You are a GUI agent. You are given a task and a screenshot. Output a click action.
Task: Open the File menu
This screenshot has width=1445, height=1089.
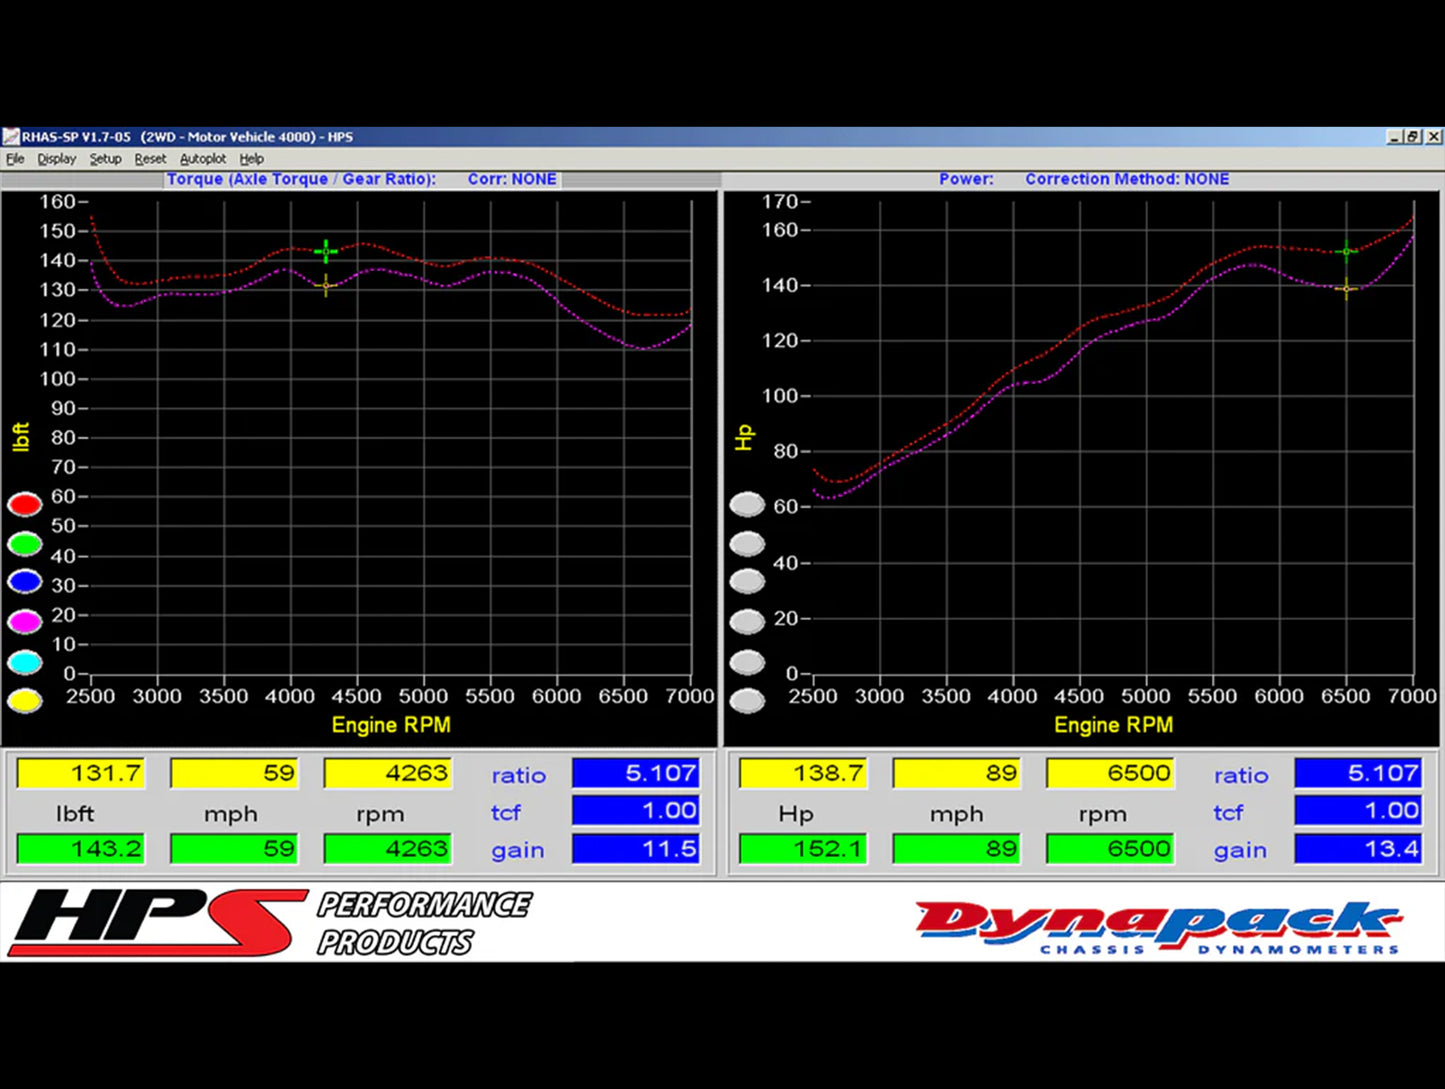[x=15, y=159]
